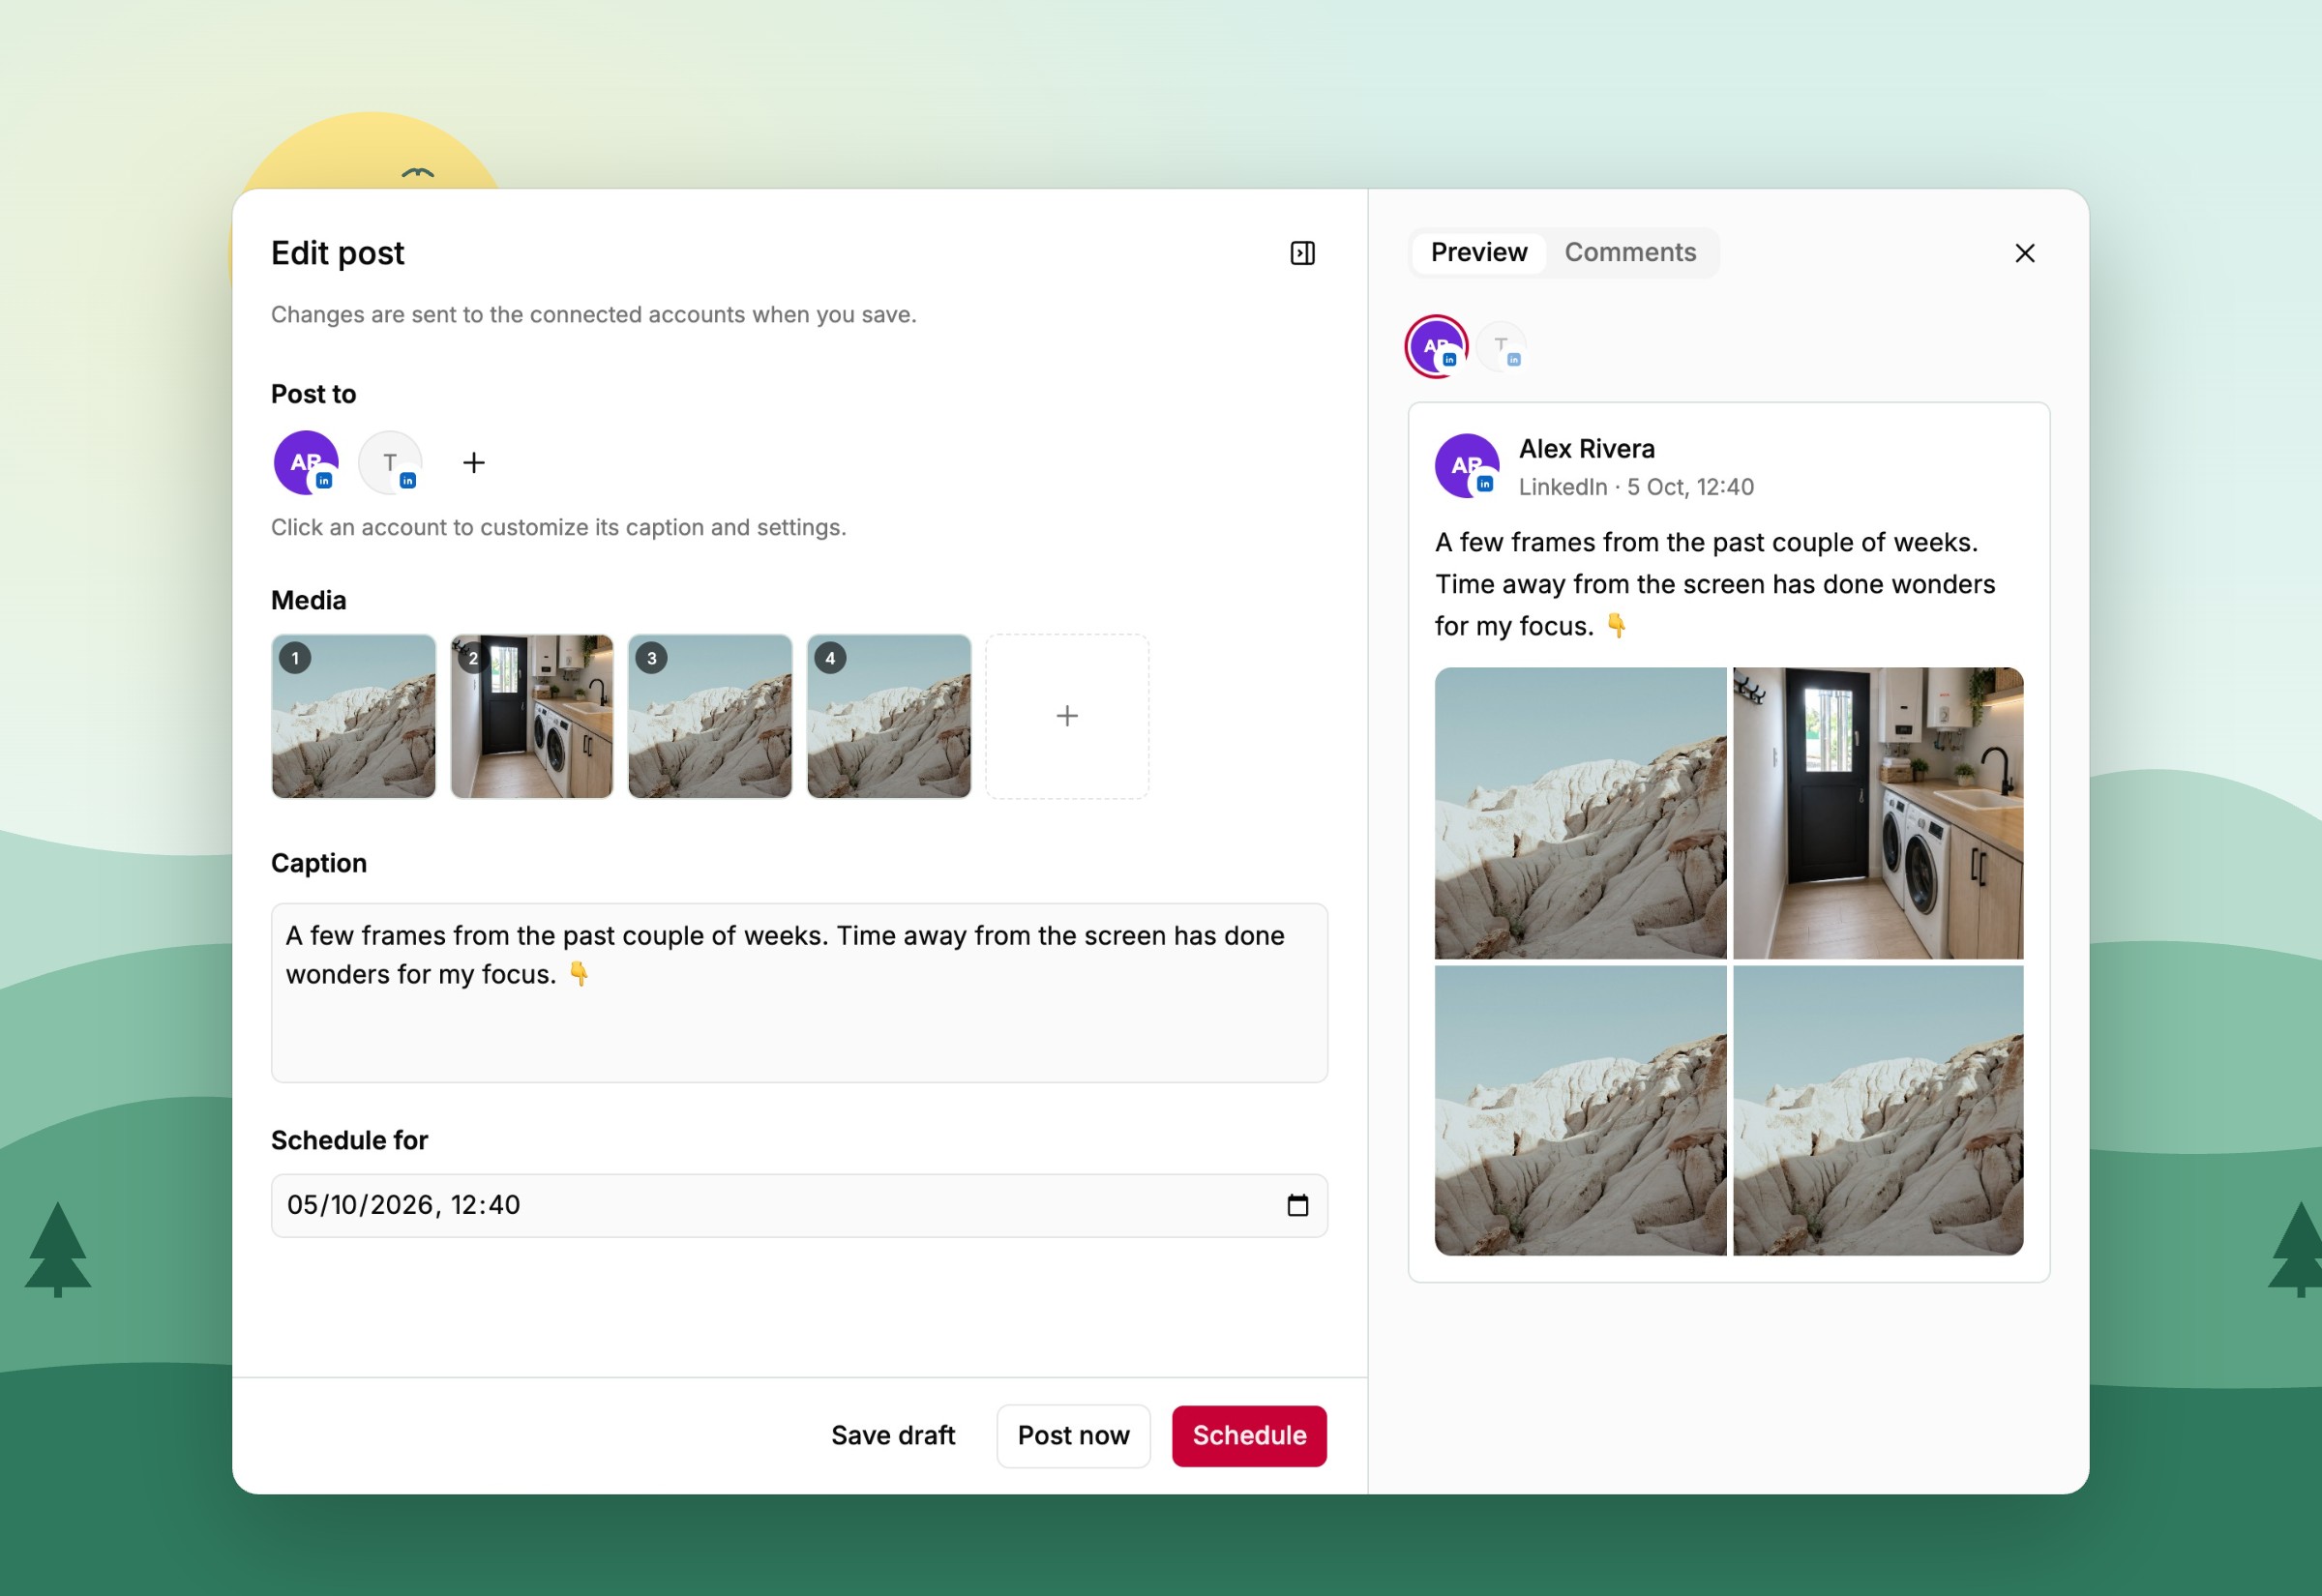Click the red Schedule button
Image resolution: width=2322 pixels, height=1596 pixels.
click(x=1249, y=1435)
